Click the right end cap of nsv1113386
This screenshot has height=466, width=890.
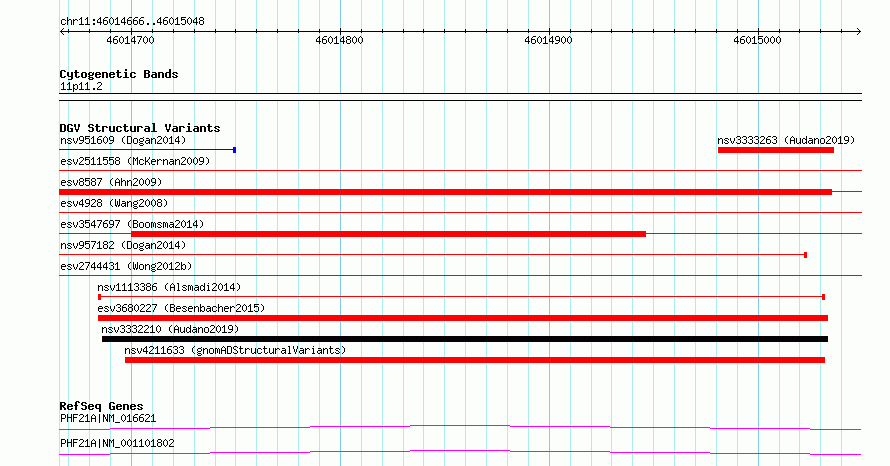824,297
